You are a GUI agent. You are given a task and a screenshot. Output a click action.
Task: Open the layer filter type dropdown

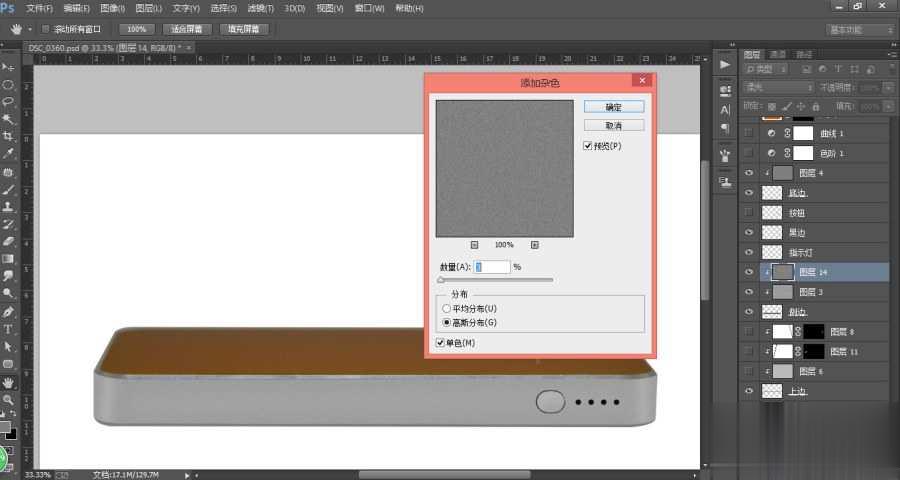click(766, 69)
